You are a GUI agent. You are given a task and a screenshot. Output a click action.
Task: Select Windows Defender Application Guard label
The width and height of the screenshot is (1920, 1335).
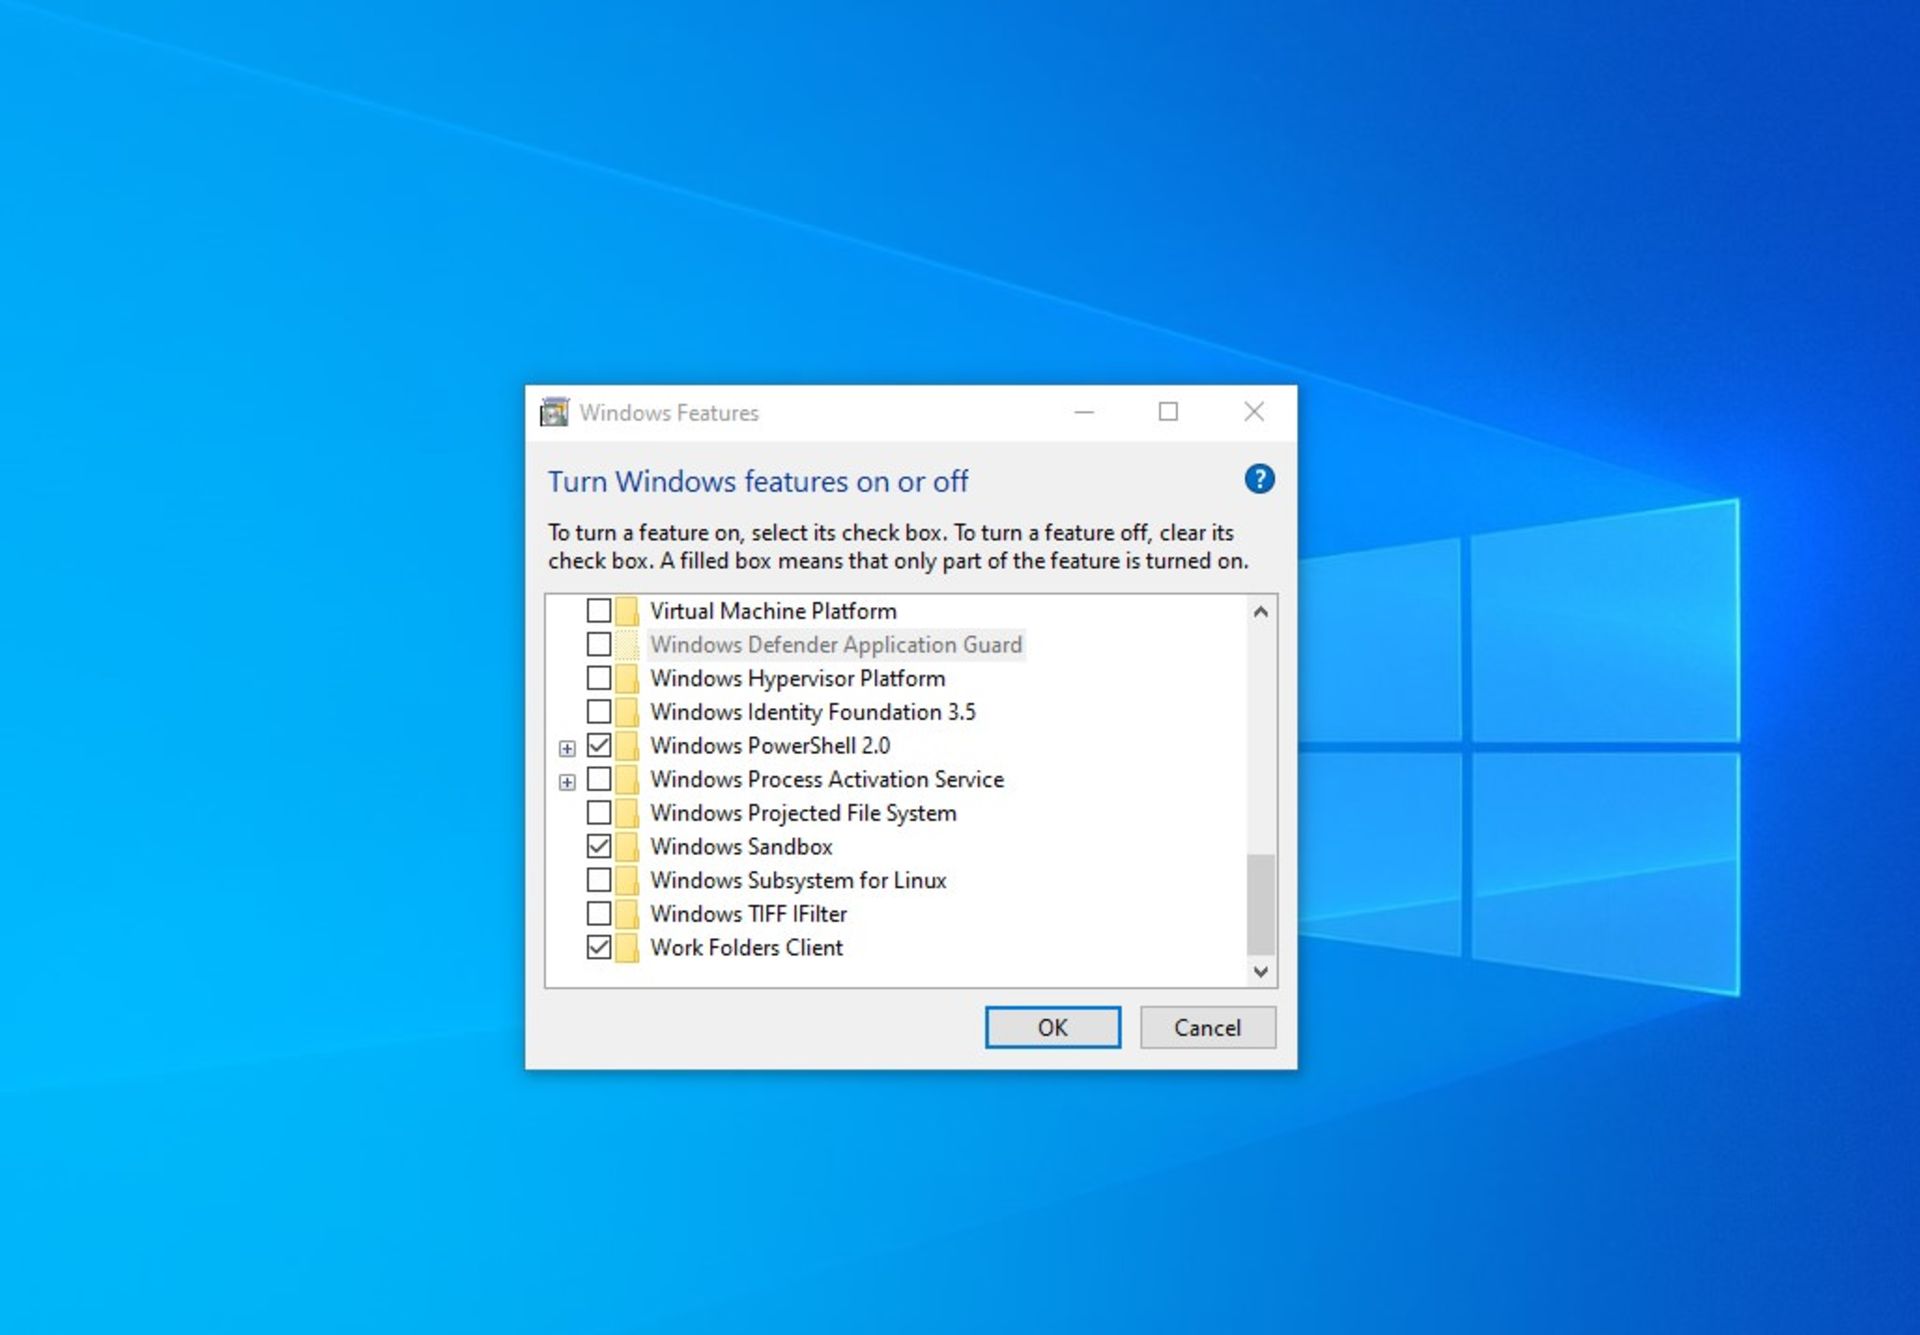pyautogui.click(x=836, y=644)
